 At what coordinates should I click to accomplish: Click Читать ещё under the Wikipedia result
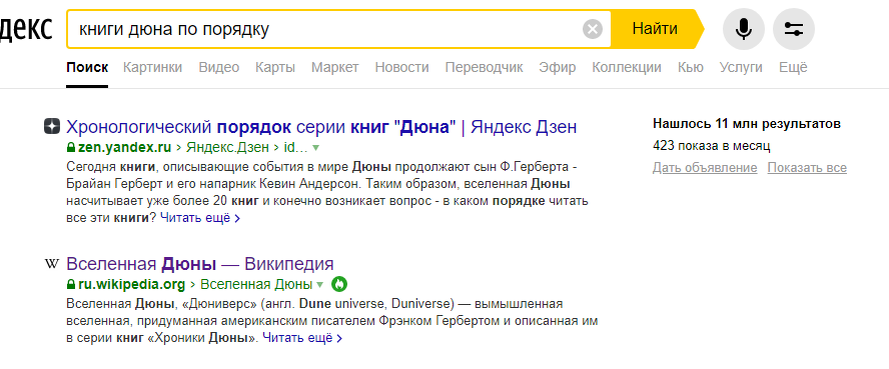tap(302, 338)
